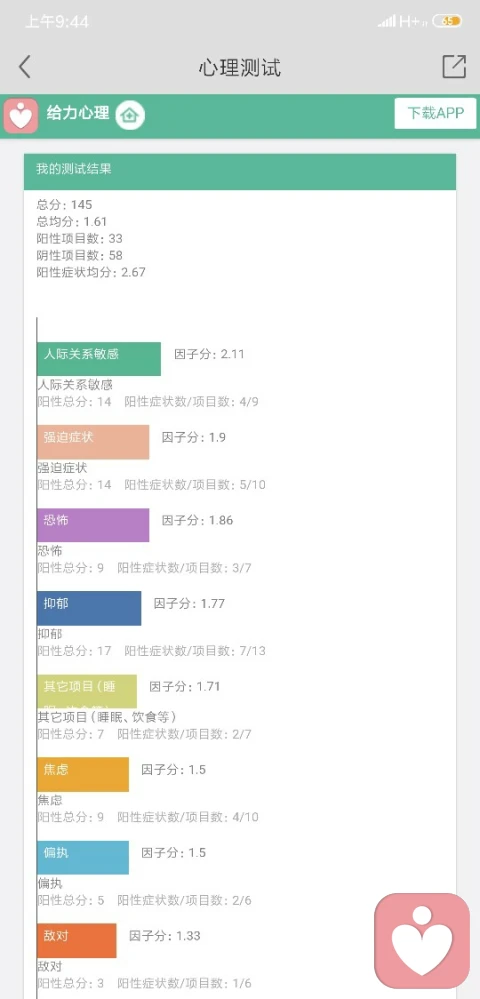
Task: Tap the green home icon
Action: [x=130, y=115]
